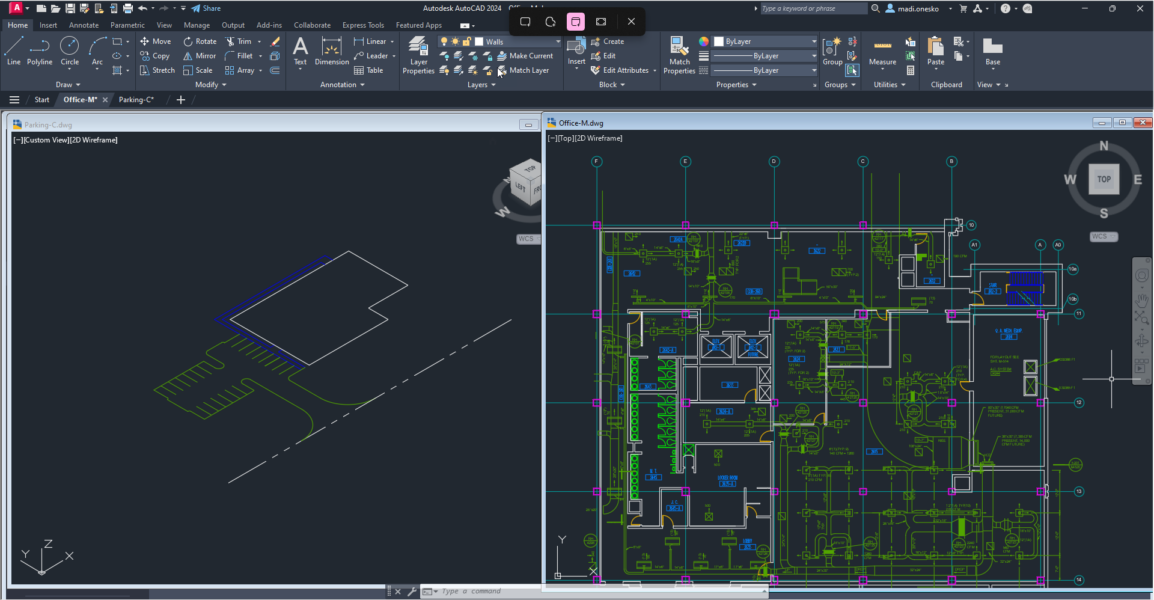The width and height of the screenshot is (1154, 600).
Task: Choose the Array command
Action: tap(239, 71)
